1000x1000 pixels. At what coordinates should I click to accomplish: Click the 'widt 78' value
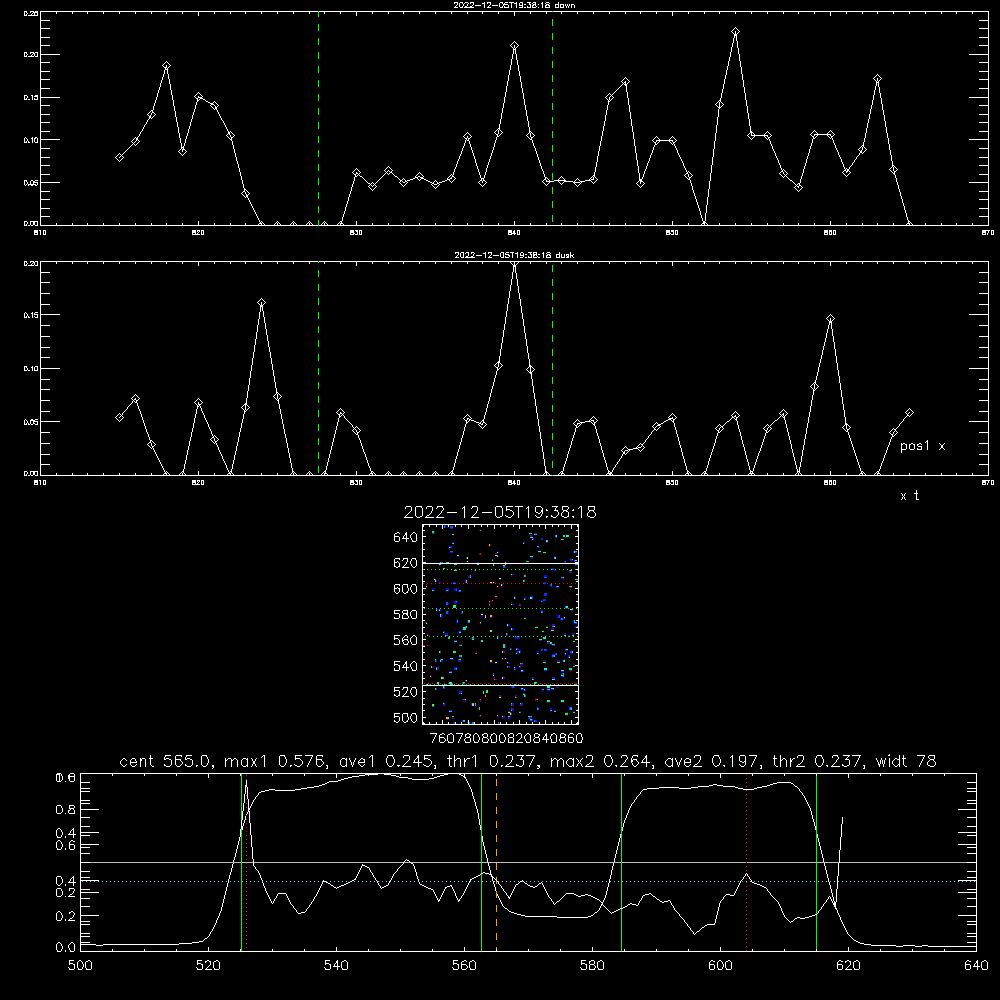tap(906, 761)
